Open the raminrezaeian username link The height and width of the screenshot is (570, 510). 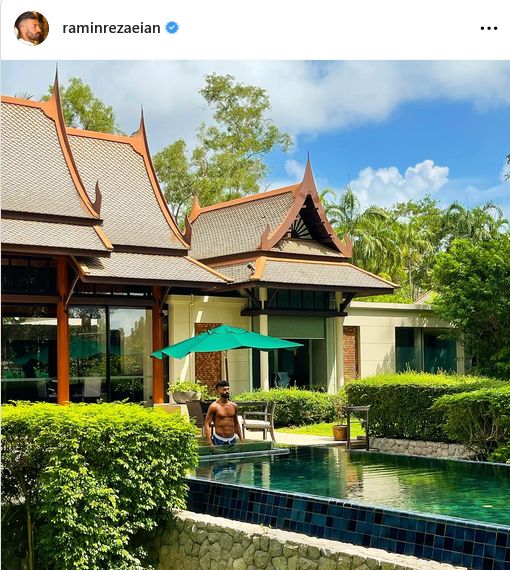pyautogui.click(x=111, y=28)
